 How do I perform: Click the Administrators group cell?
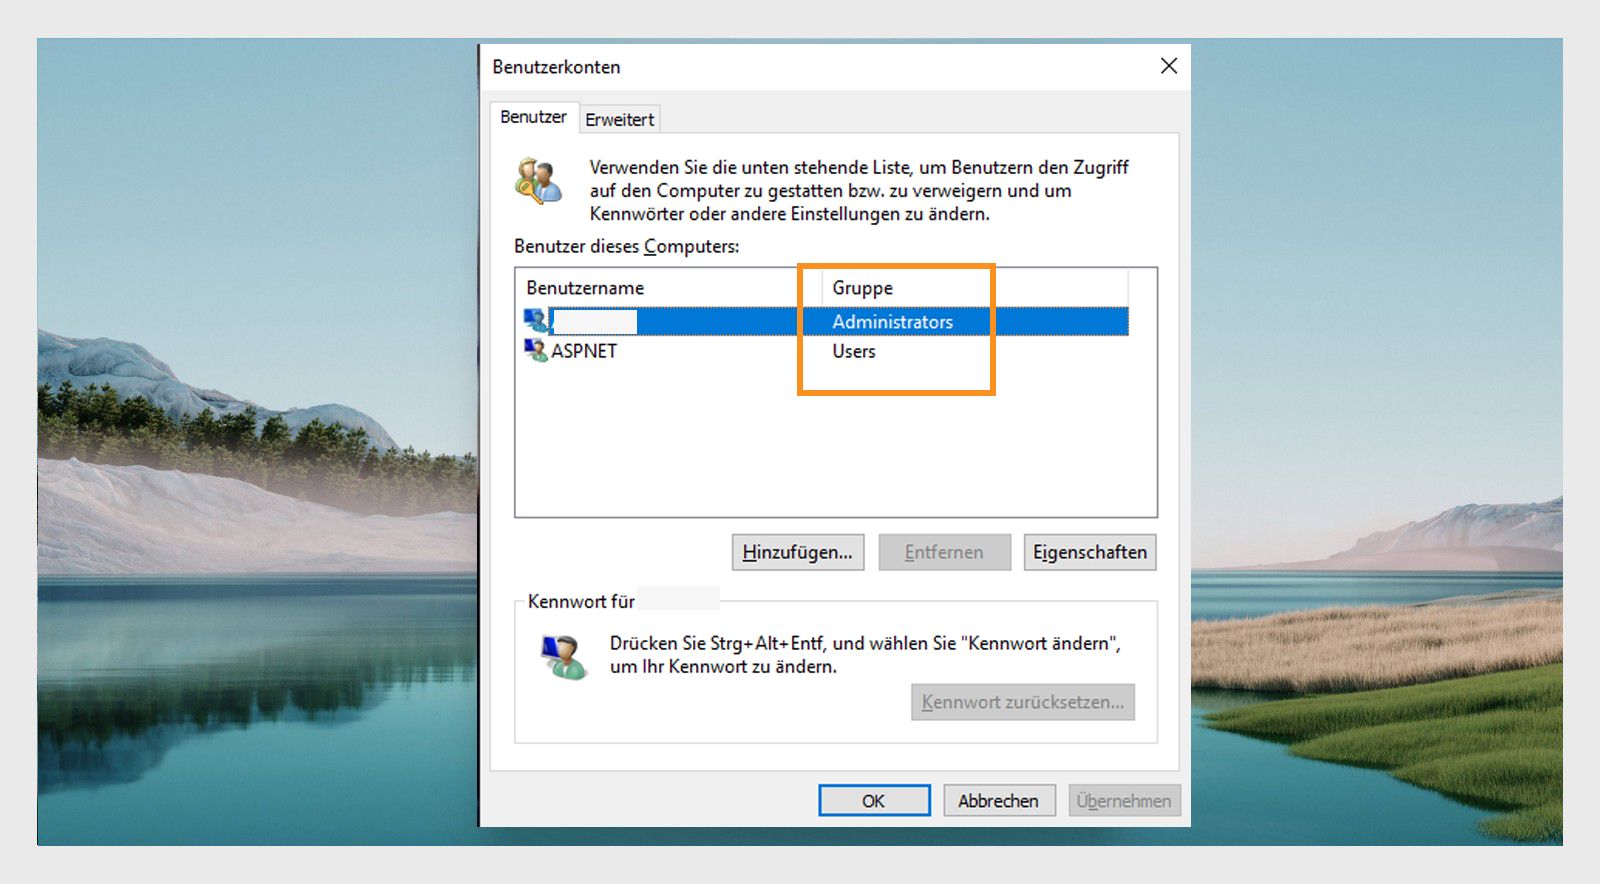click(892, 322)
